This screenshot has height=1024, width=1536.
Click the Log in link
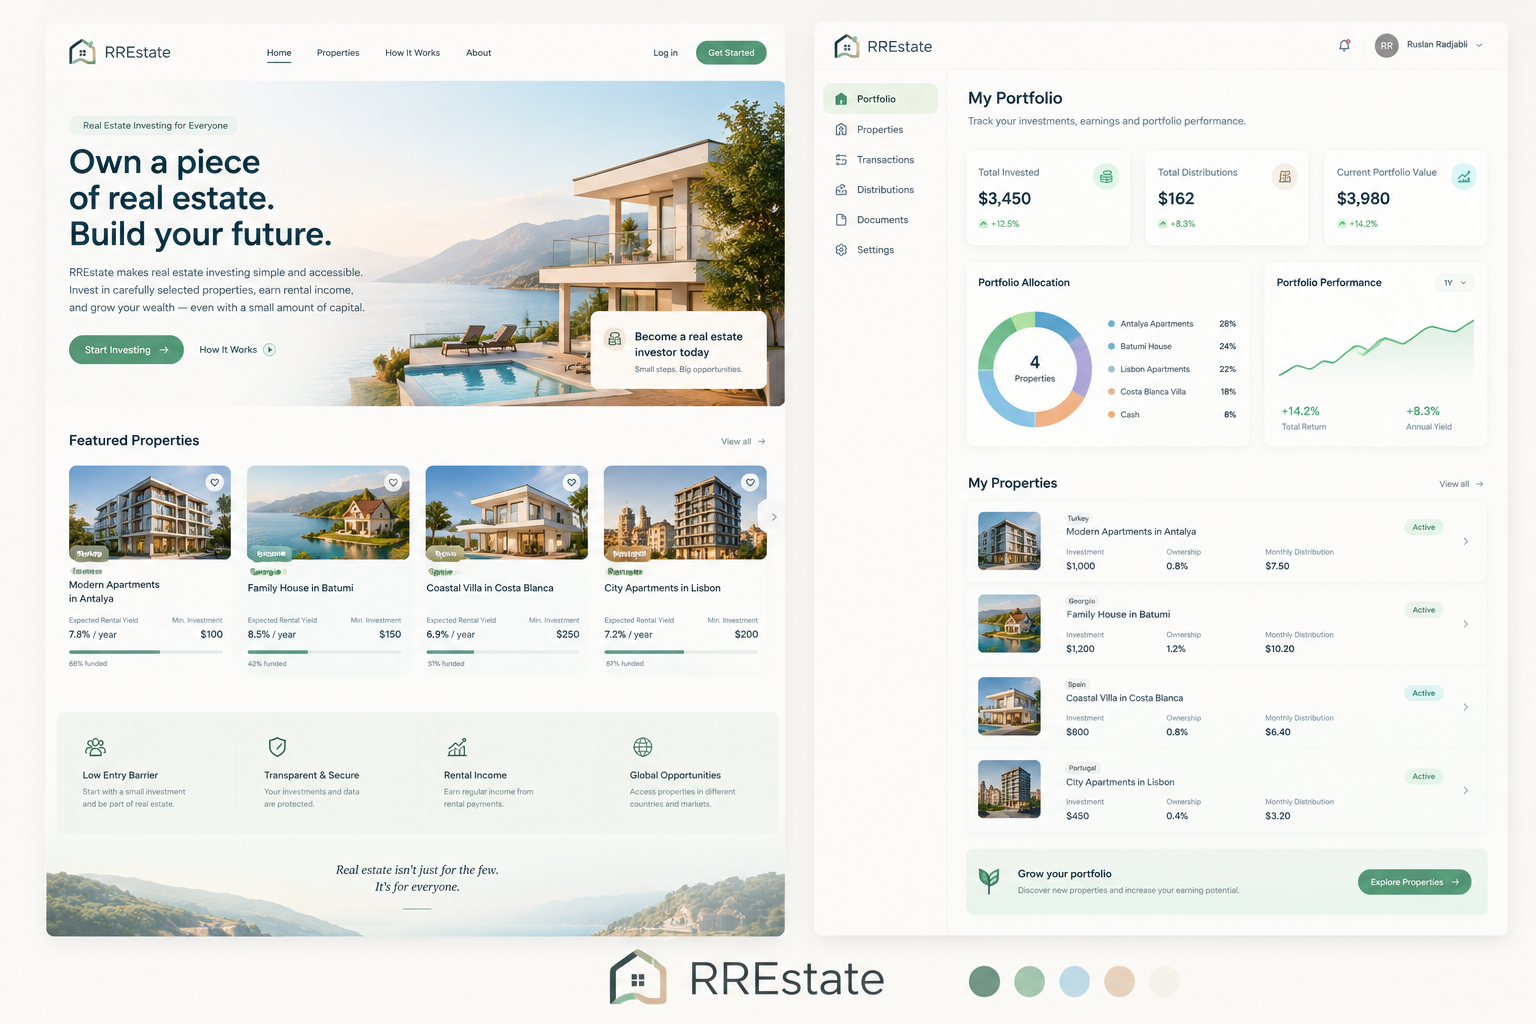(x=665, y=53)
